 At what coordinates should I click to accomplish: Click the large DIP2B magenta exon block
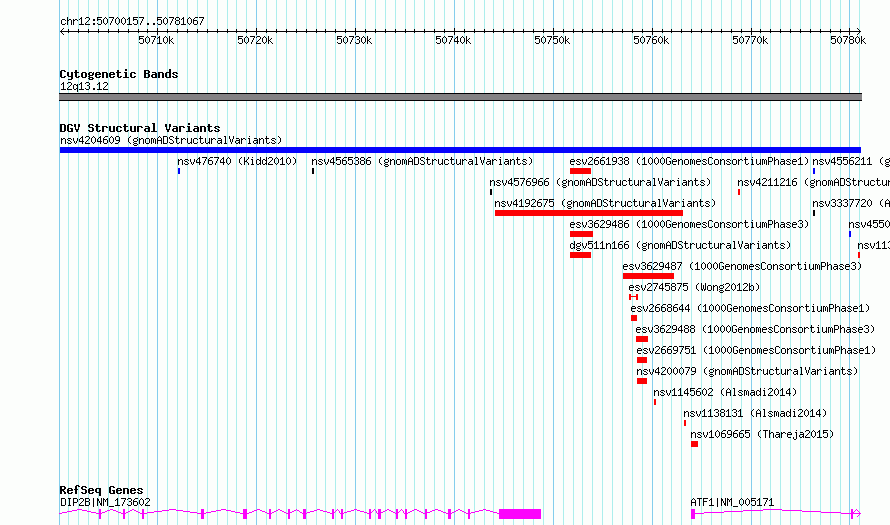[520, 514]
